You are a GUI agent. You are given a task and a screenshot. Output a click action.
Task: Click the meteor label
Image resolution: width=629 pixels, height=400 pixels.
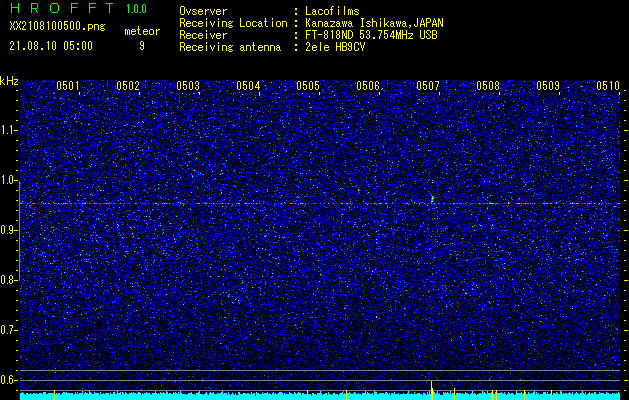pyautogui.click(x=142, y=31)
